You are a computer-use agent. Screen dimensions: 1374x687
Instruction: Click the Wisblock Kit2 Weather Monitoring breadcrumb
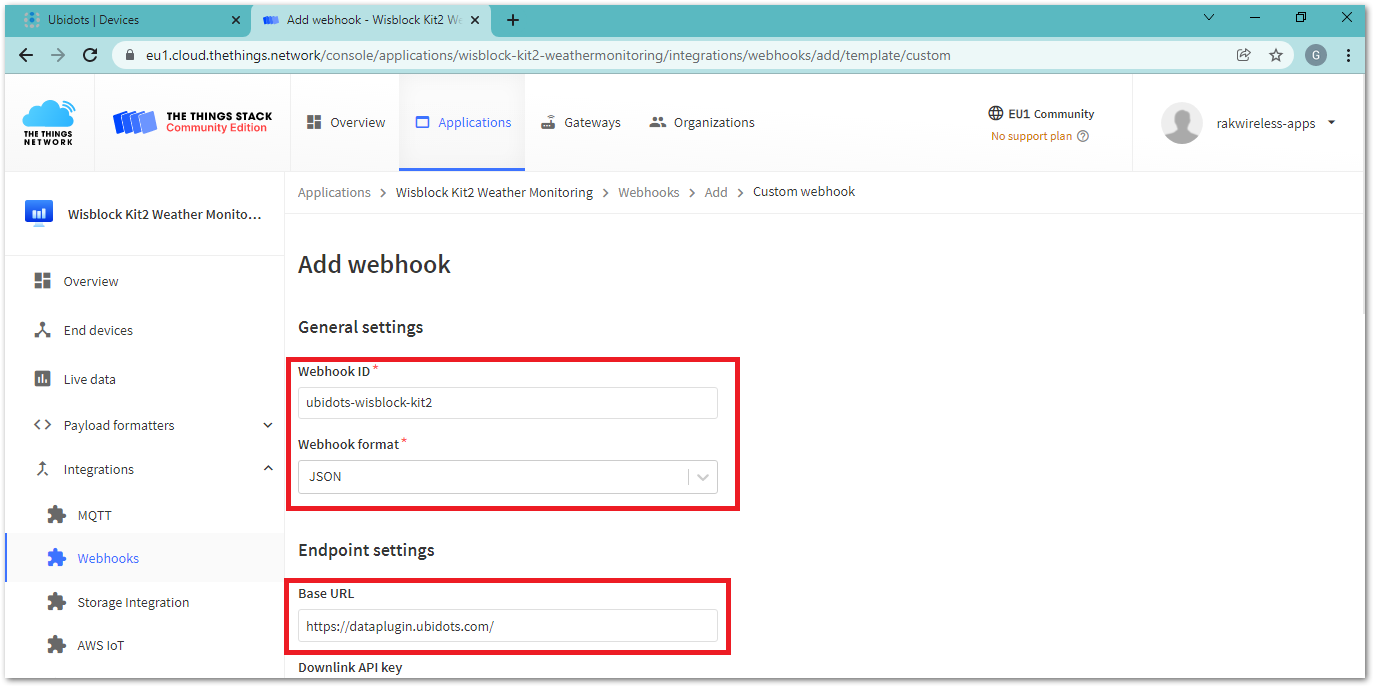[x=494, y=192]
